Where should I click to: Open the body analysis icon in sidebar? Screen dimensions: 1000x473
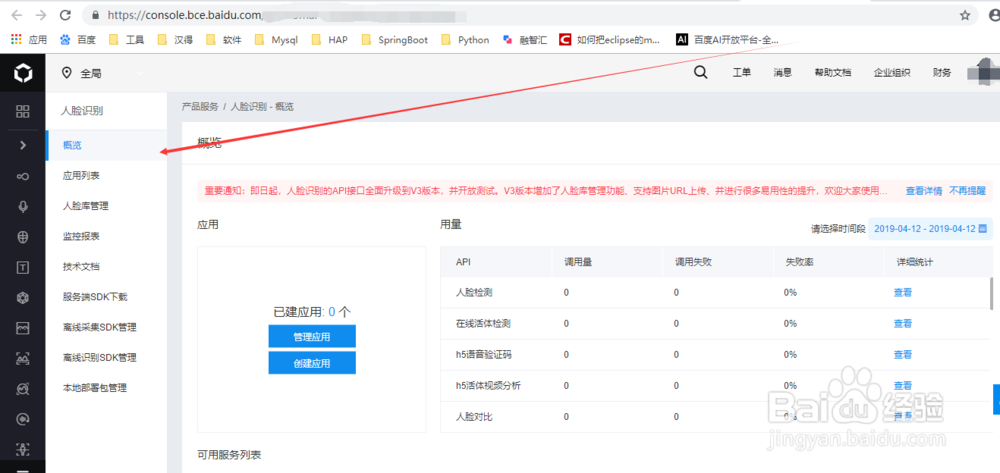pos(23,449)
